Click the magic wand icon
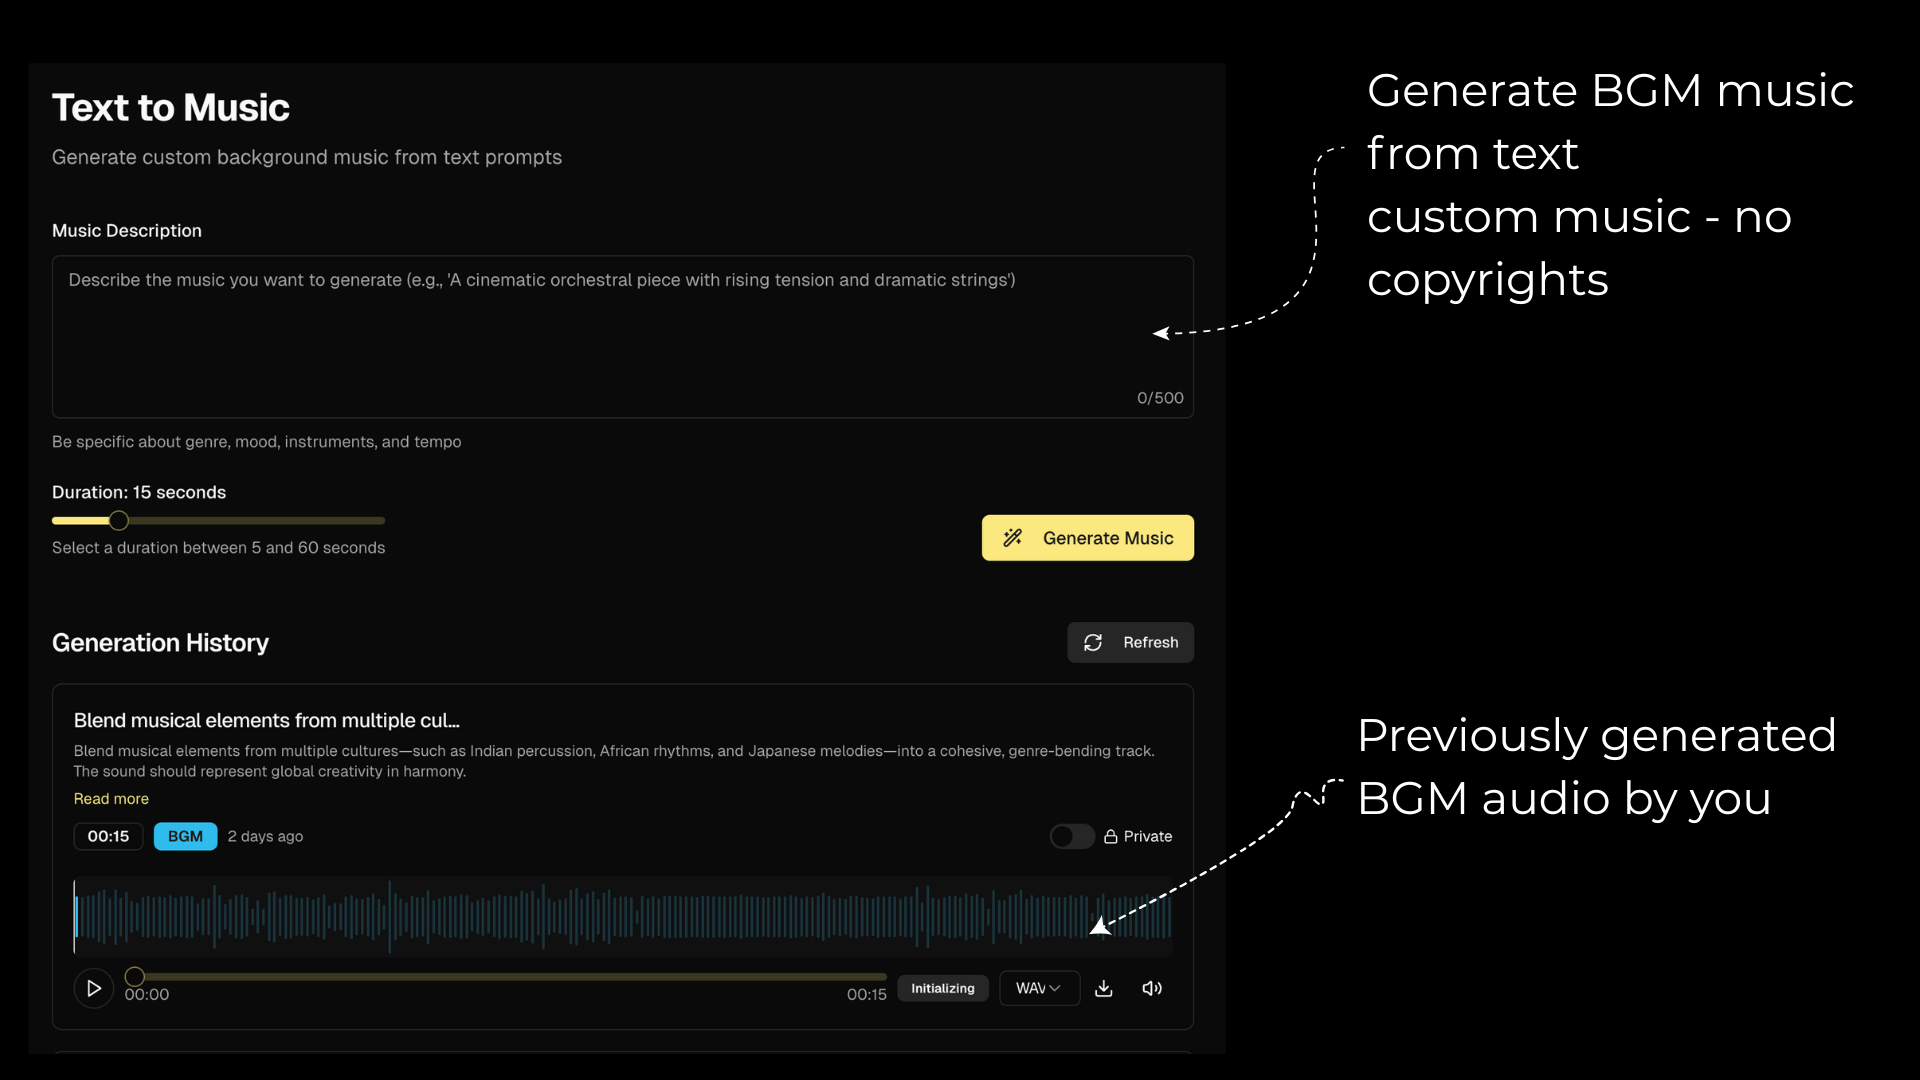 pos(1013,538)
